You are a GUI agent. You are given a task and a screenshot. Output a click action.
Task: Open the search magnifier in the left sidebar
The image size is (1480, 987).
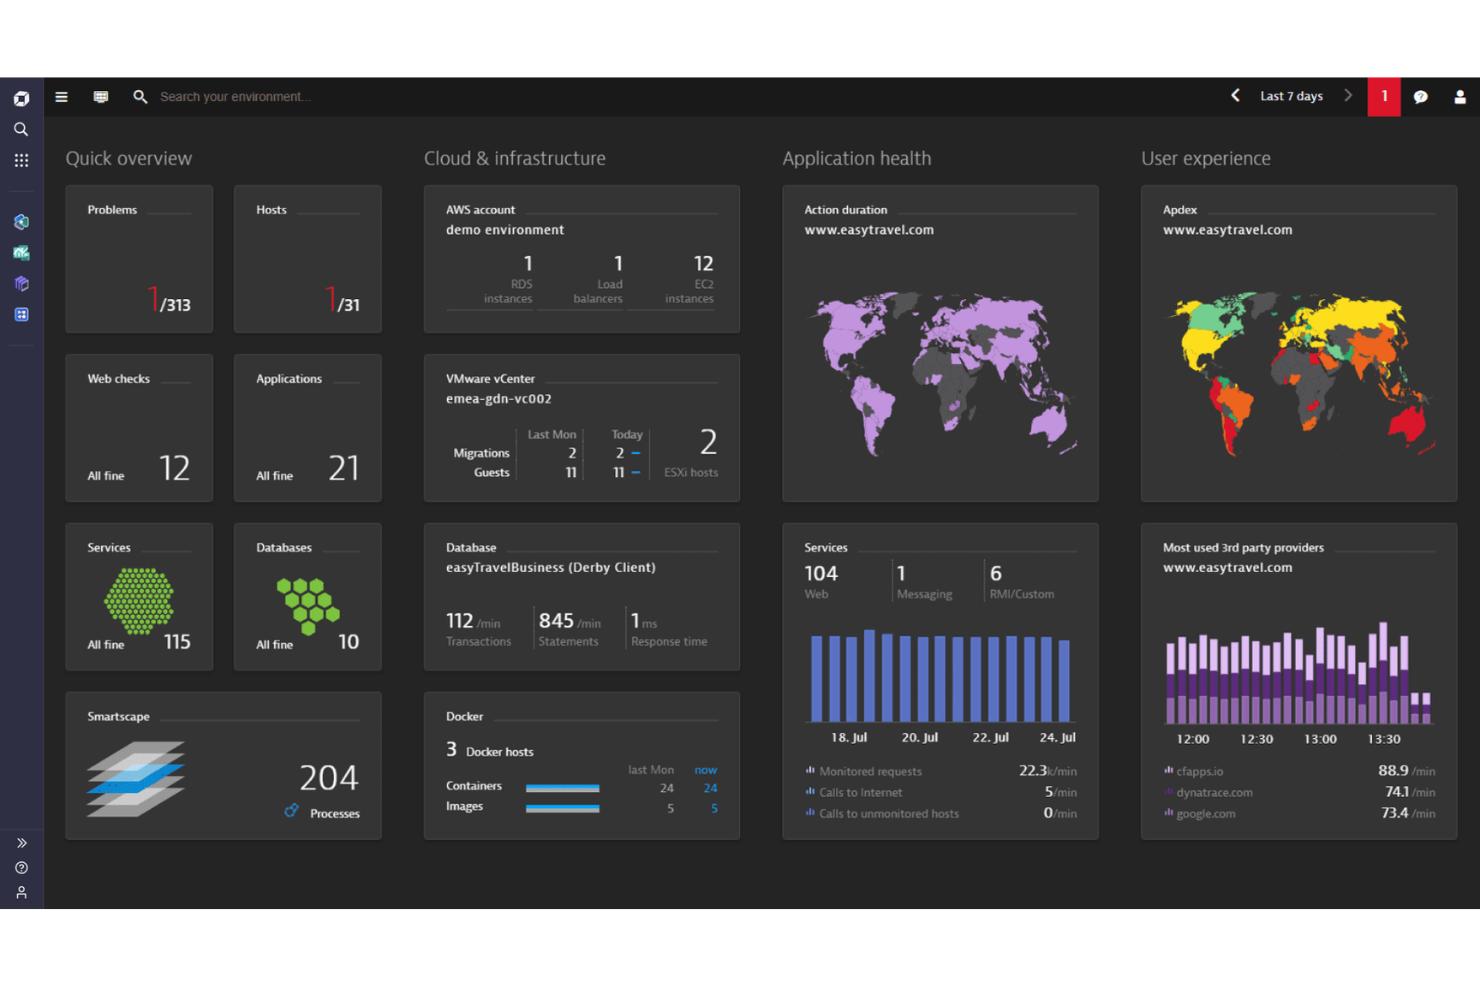[21, 129]
